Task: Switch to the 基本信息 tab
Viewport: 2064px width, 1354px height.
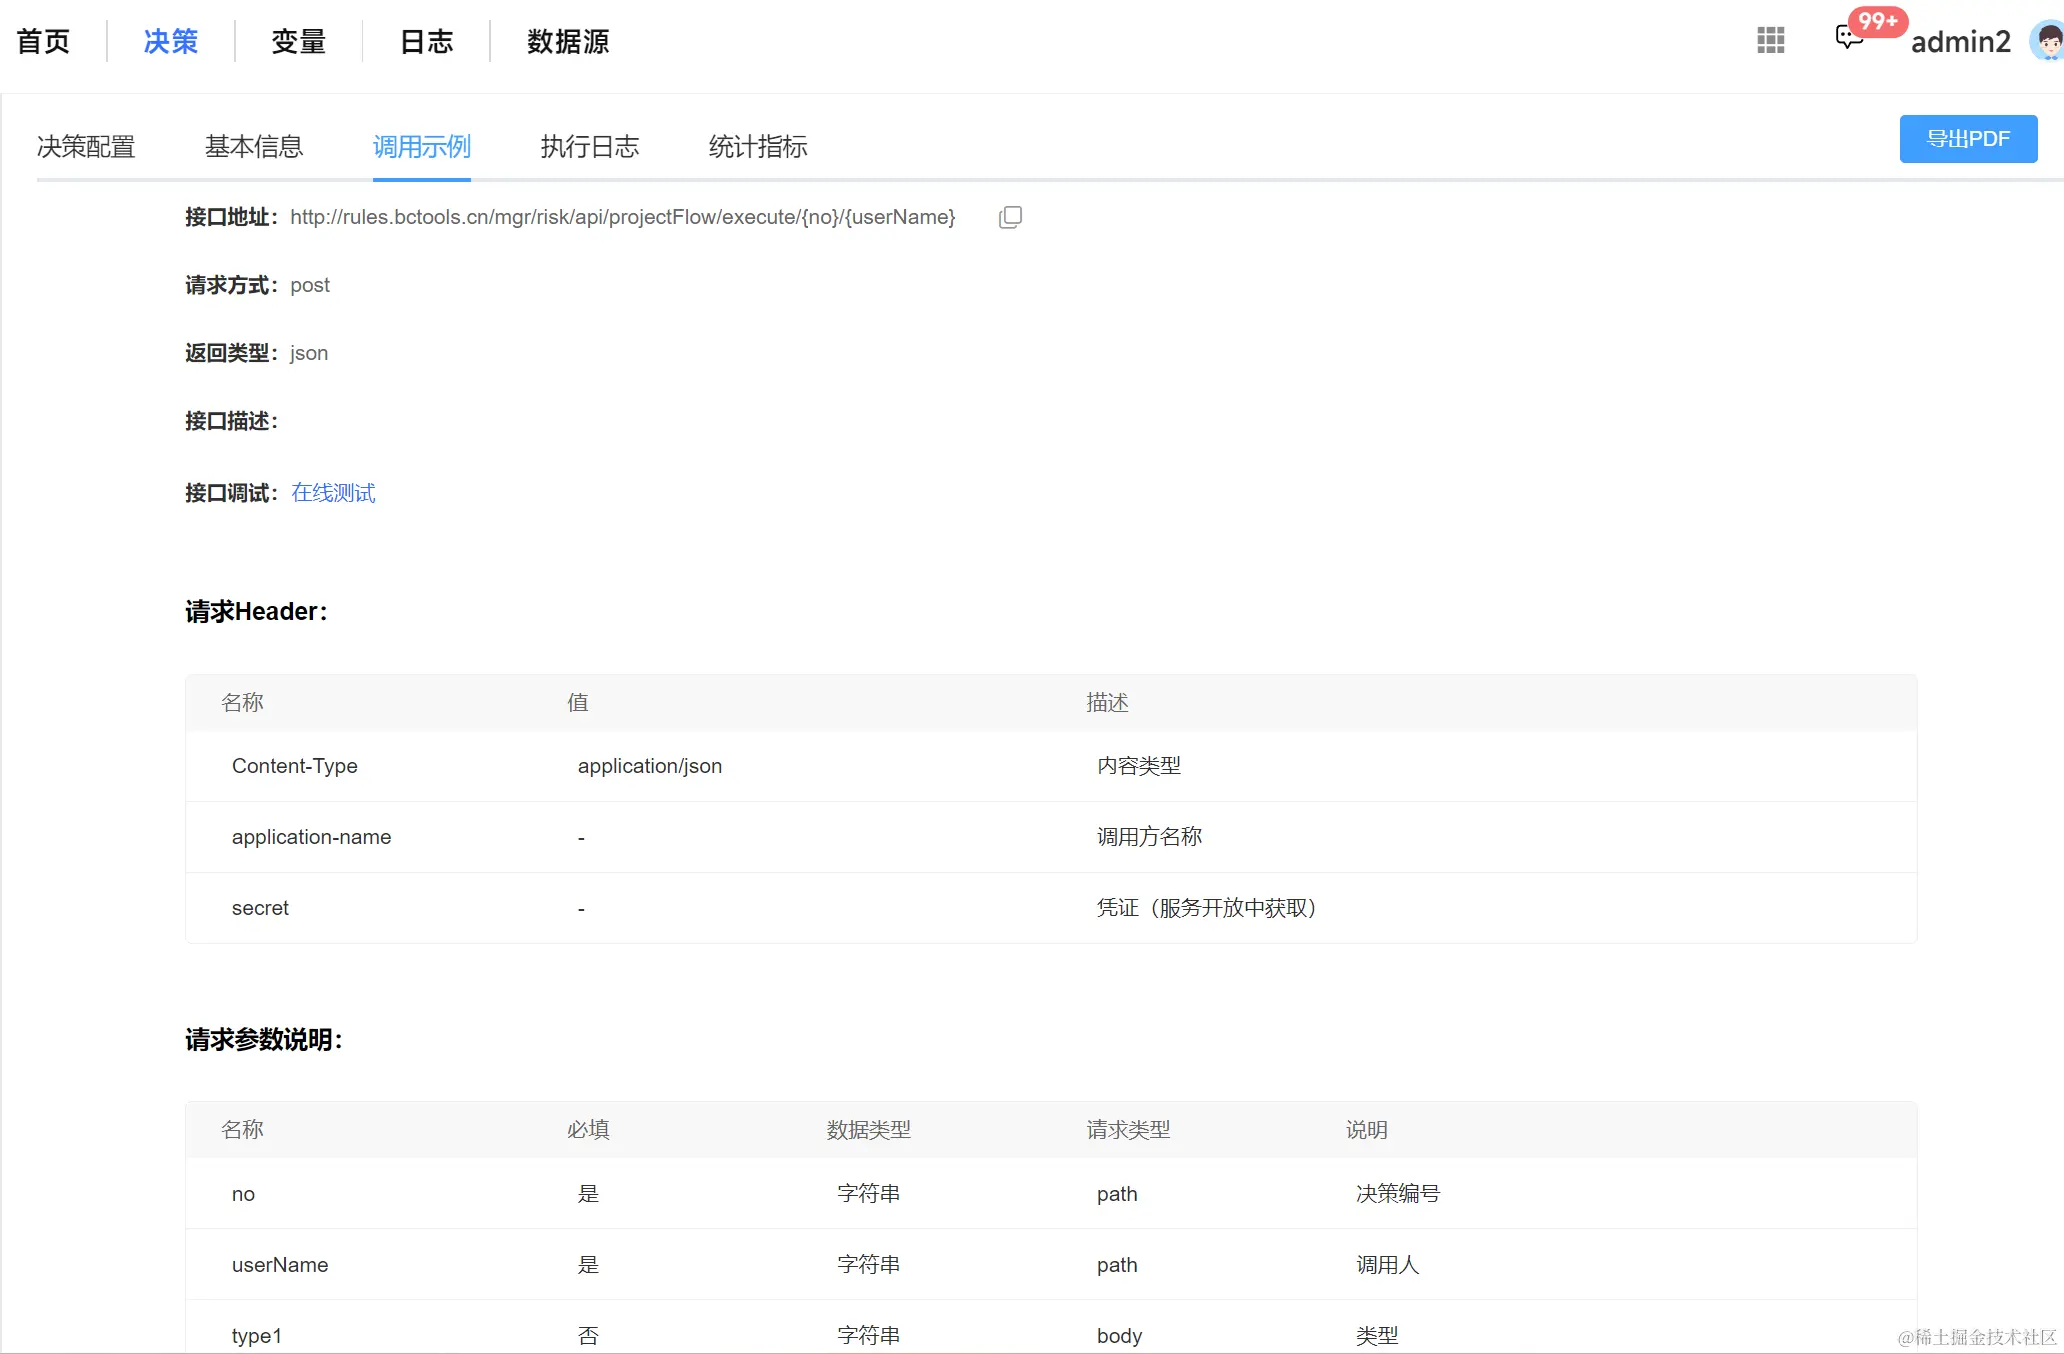Action: coord(254,147)
